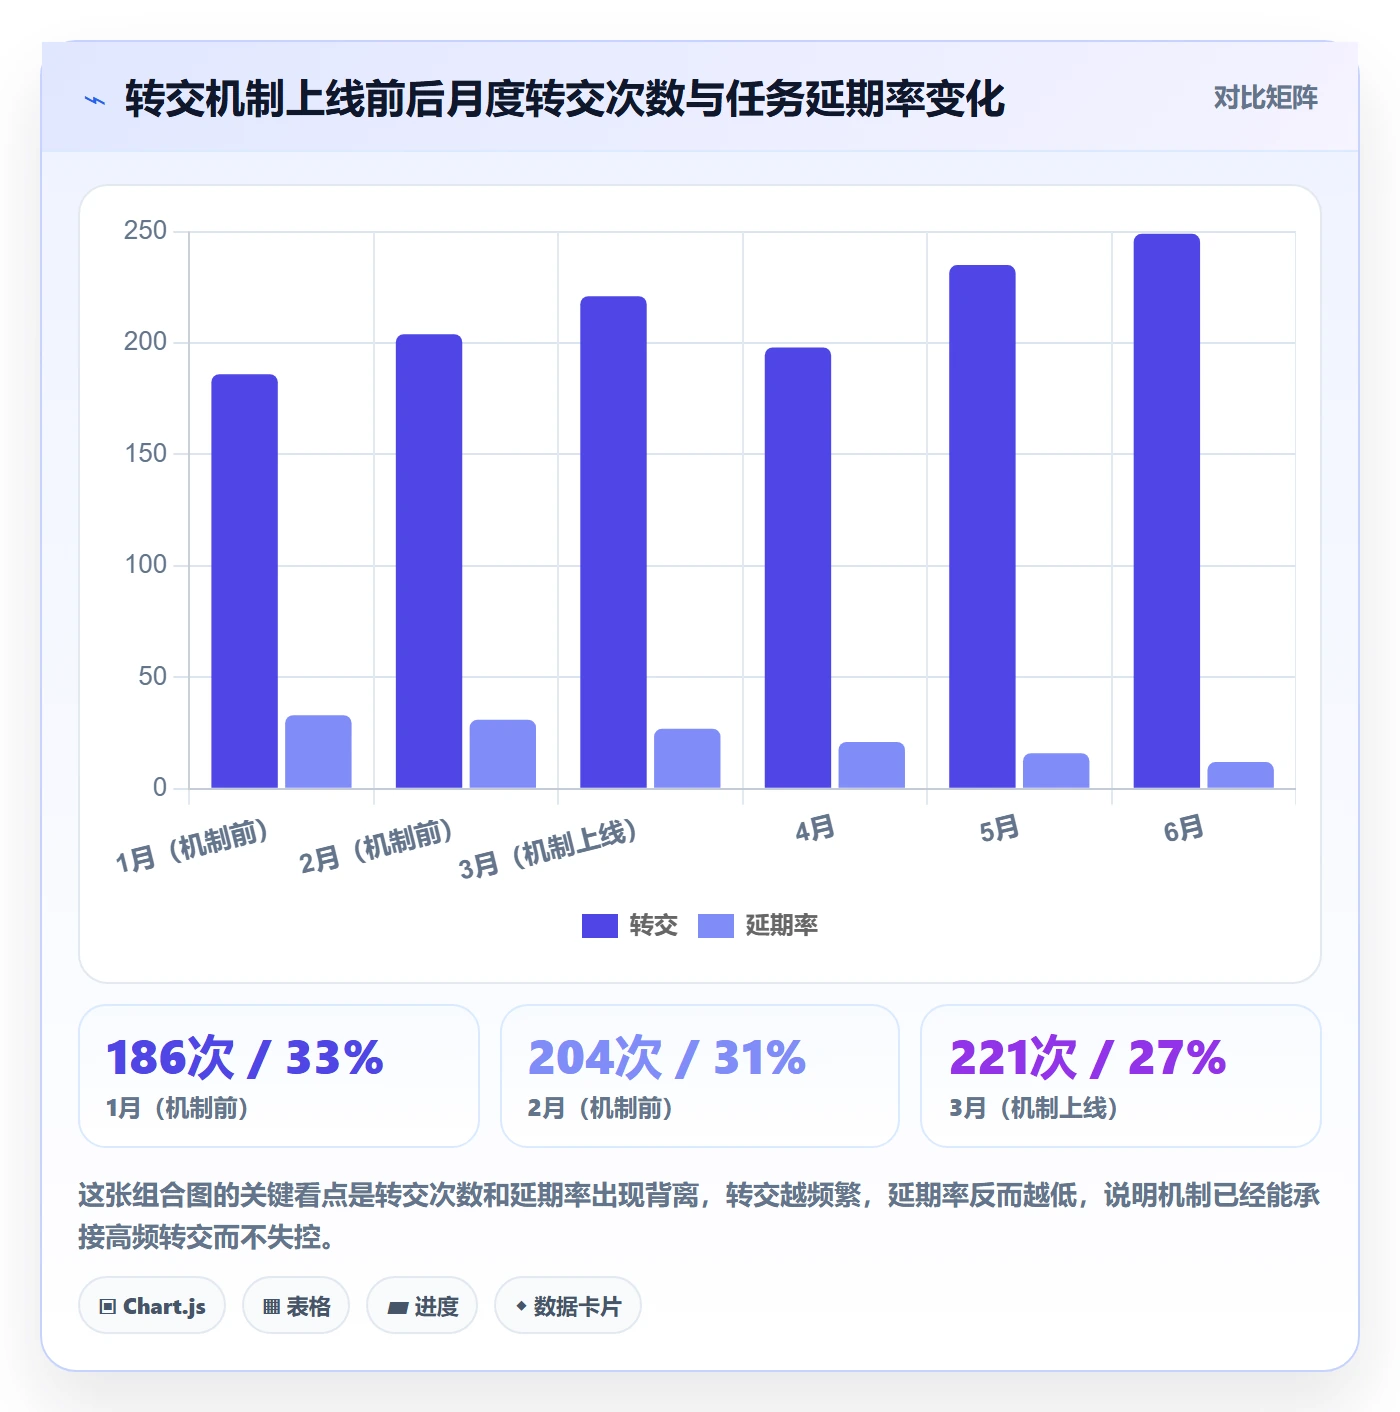1400x1412 pixels.
Task: Click the summary paragraph beginning 这张组合图
Action: click(x=699, y=1216)
